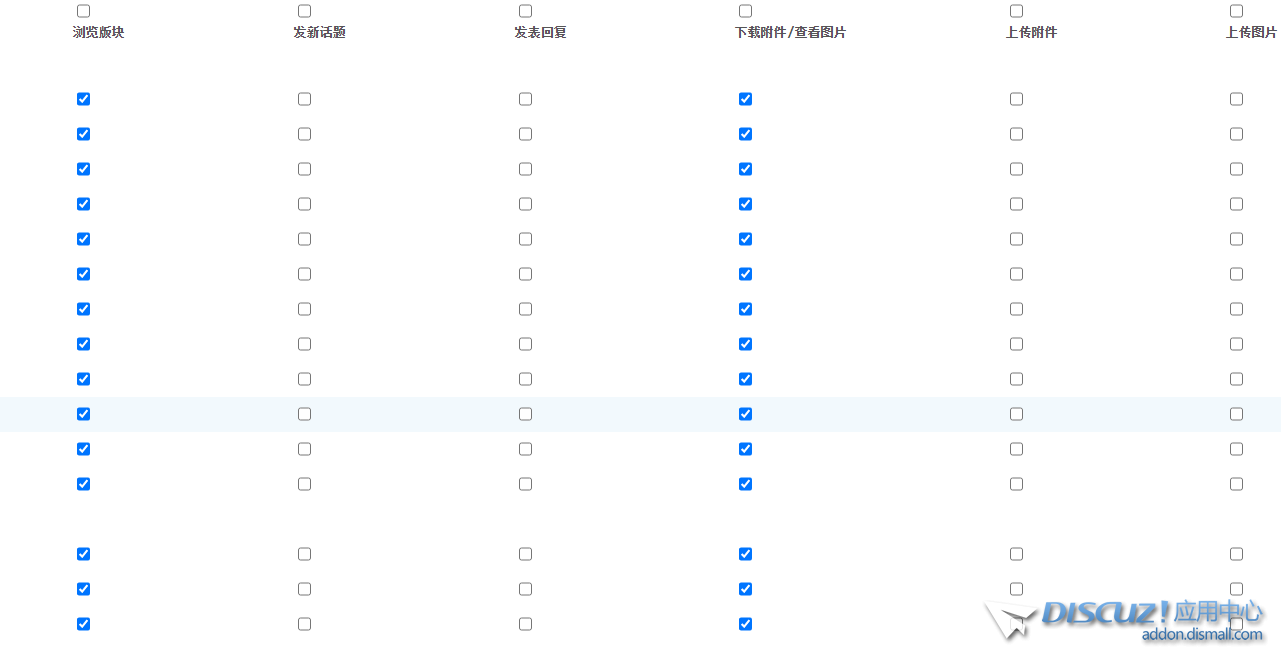Tick 上传附件 in the highlighted row
Image resolution: width=1281 pixels, height=660 pixels.
(1016, 414)
